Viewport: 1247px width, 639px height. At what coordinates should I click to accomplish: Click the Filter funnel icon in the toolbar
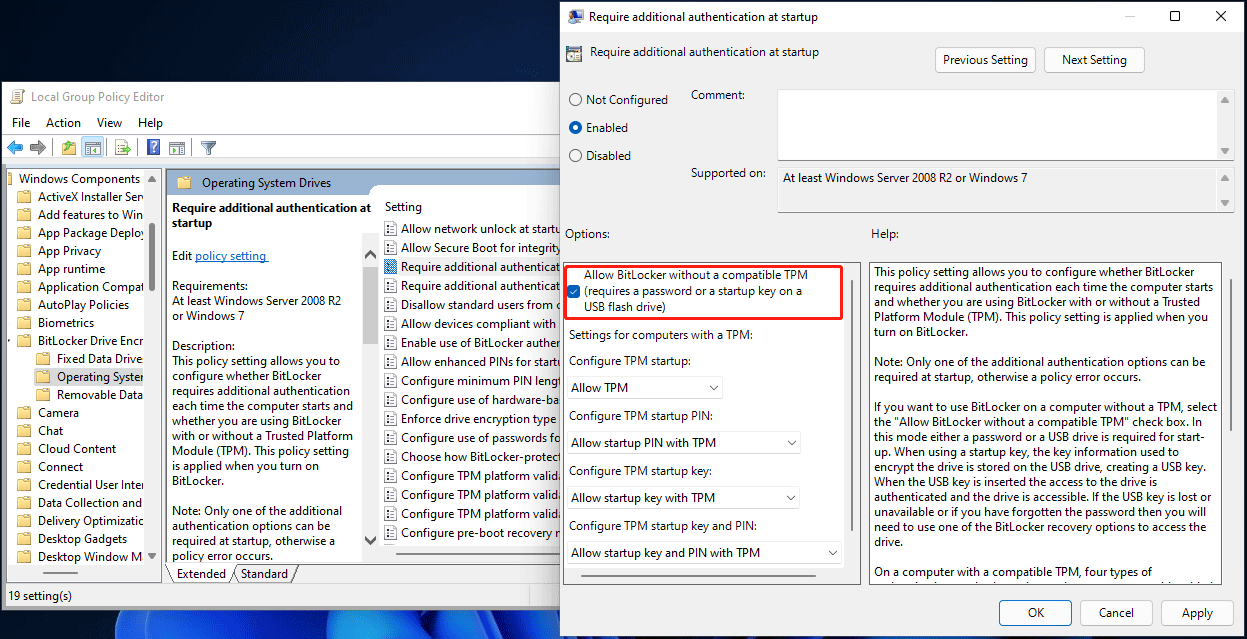(x=208, y=148)
